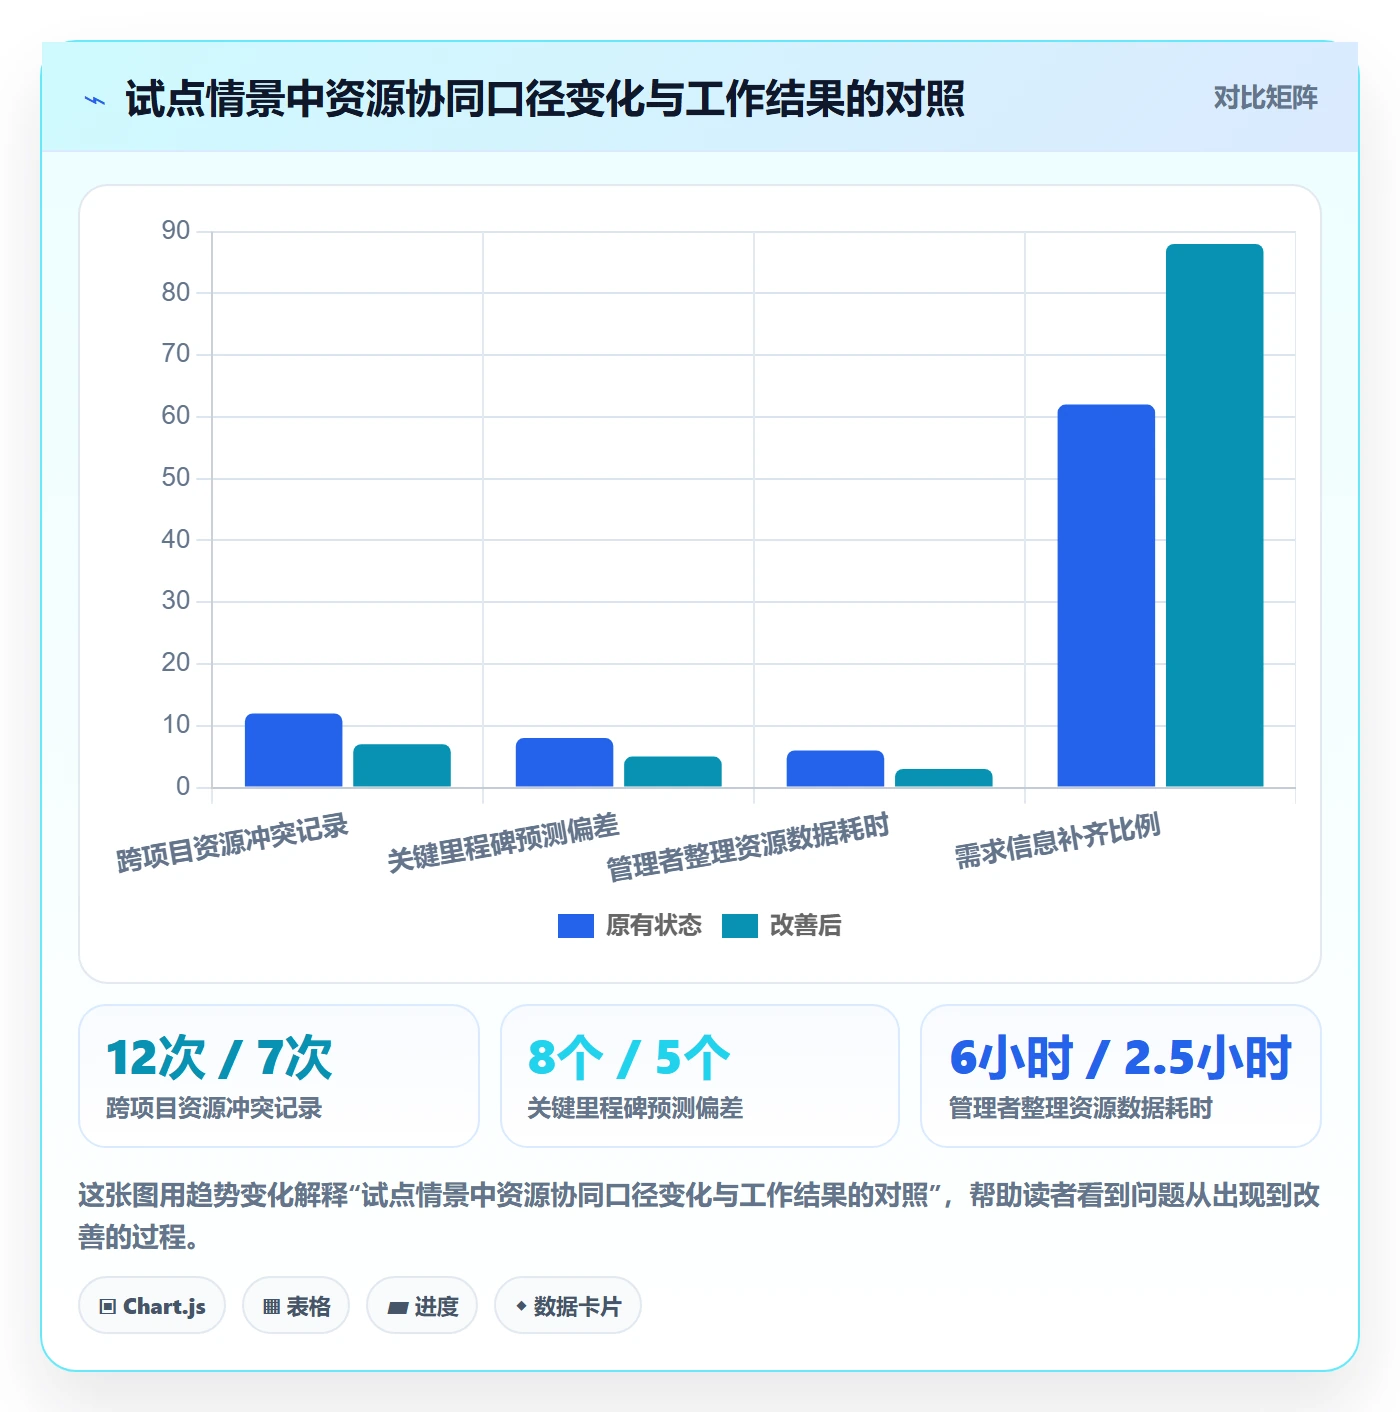Open the 8个 / 5个 data card
Screen dimensions: 1400x1412
700,1076
